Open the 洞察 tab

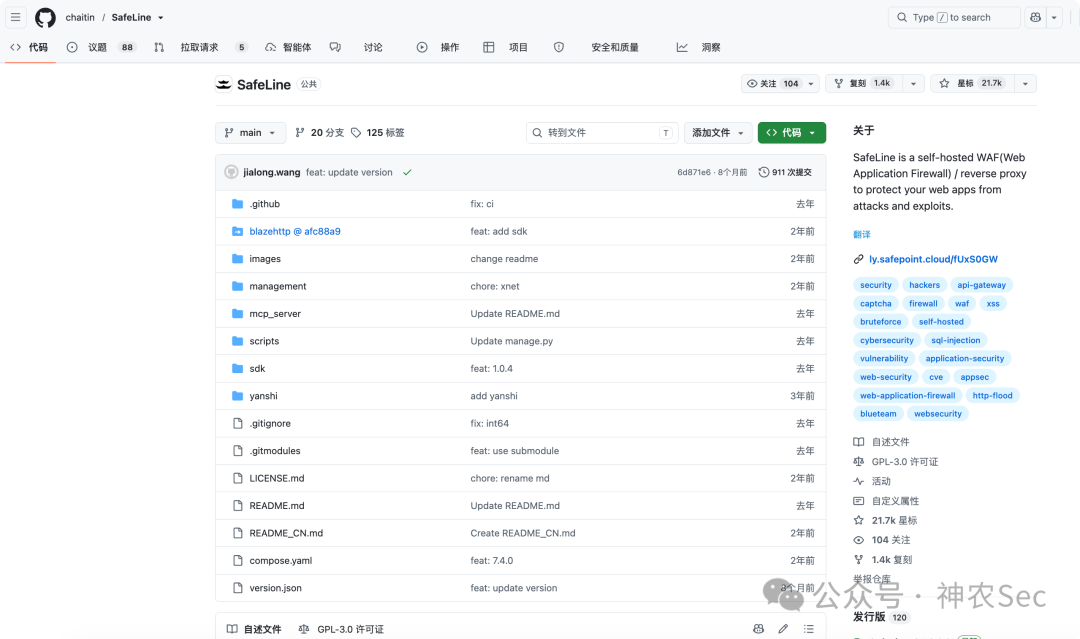[698, 47]
